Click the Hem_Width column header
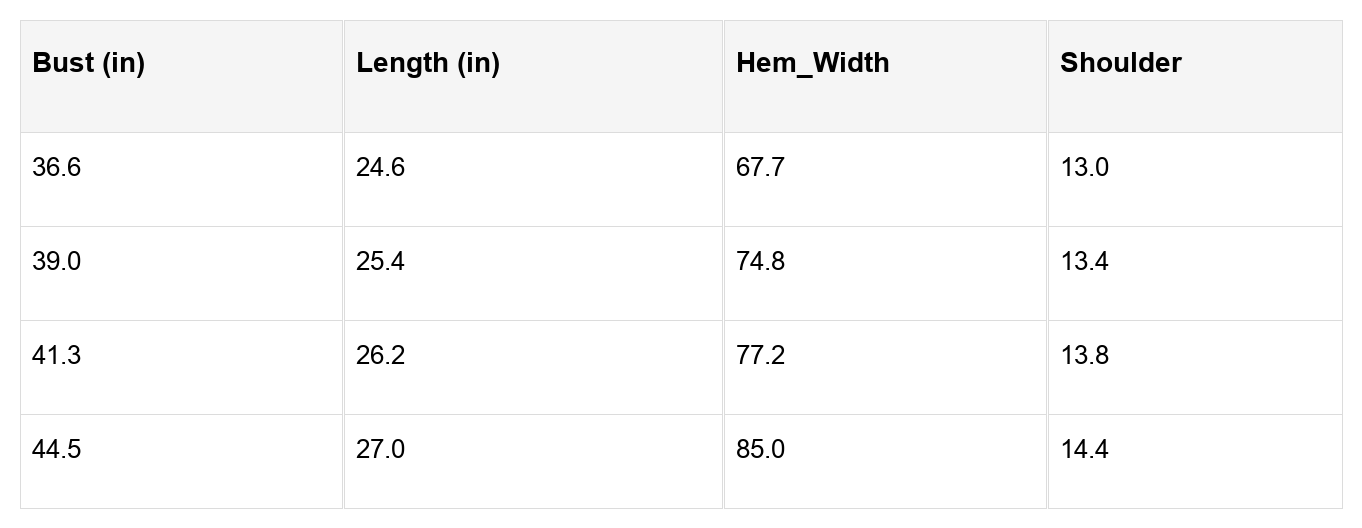Image resolution: width=1362 pixels, height=528 pixels. pos(886,76)
